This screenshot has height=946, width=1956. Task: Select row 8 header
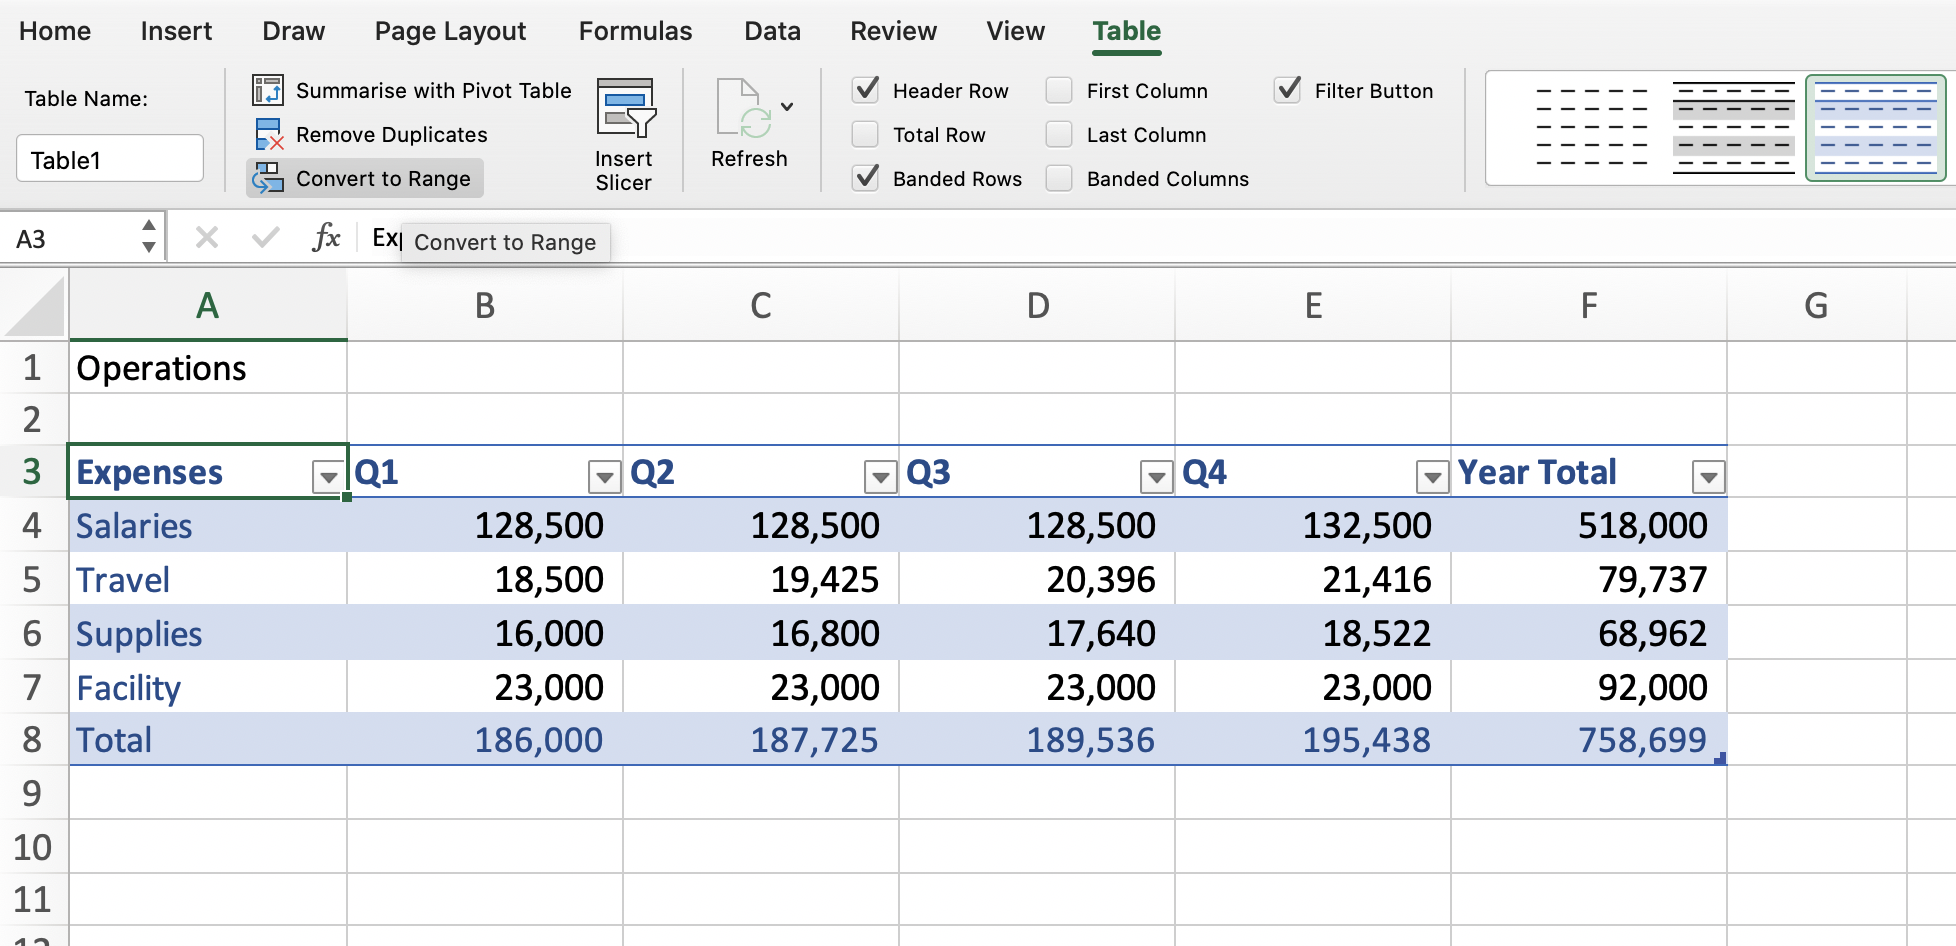[x=33, y=740]
